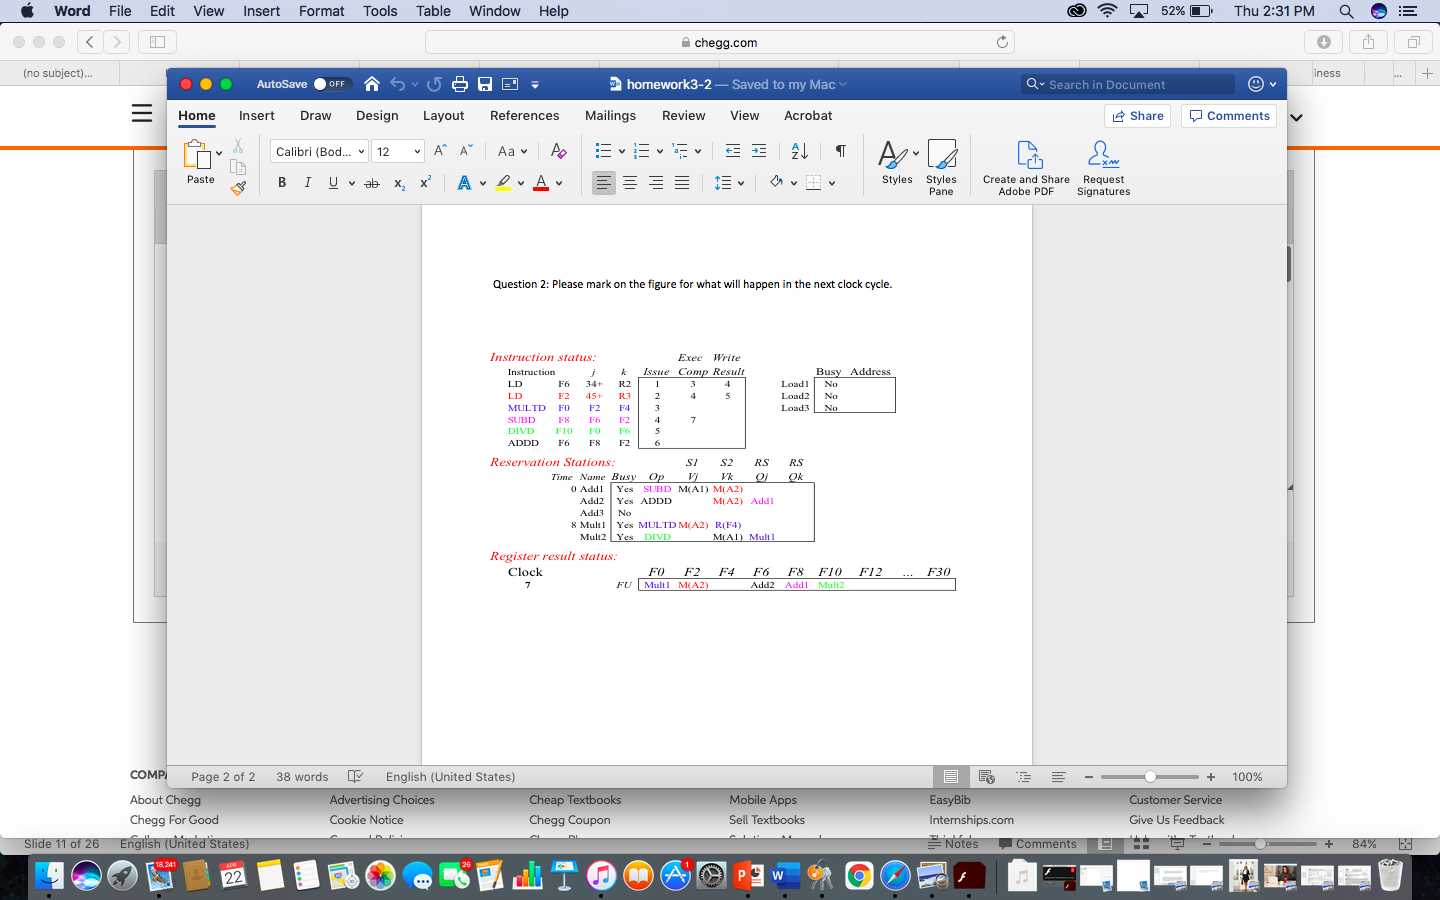Viewport: 1440px width, 900px height.
Task: Click the Sort A-Z icon
Action: point(798,150)
